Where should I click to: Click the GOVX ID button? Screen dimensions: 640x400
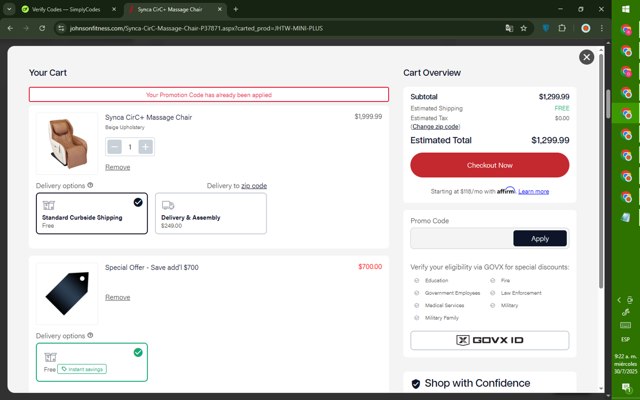(490, 340)
